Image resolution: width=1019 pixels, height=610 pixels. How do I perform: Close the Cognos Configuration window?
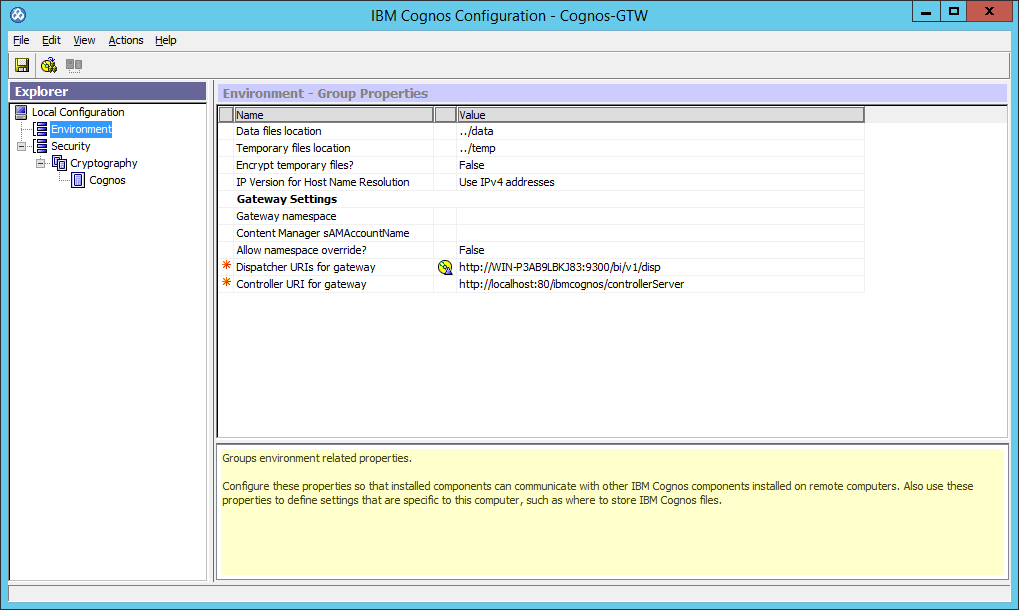coord(989,12)
